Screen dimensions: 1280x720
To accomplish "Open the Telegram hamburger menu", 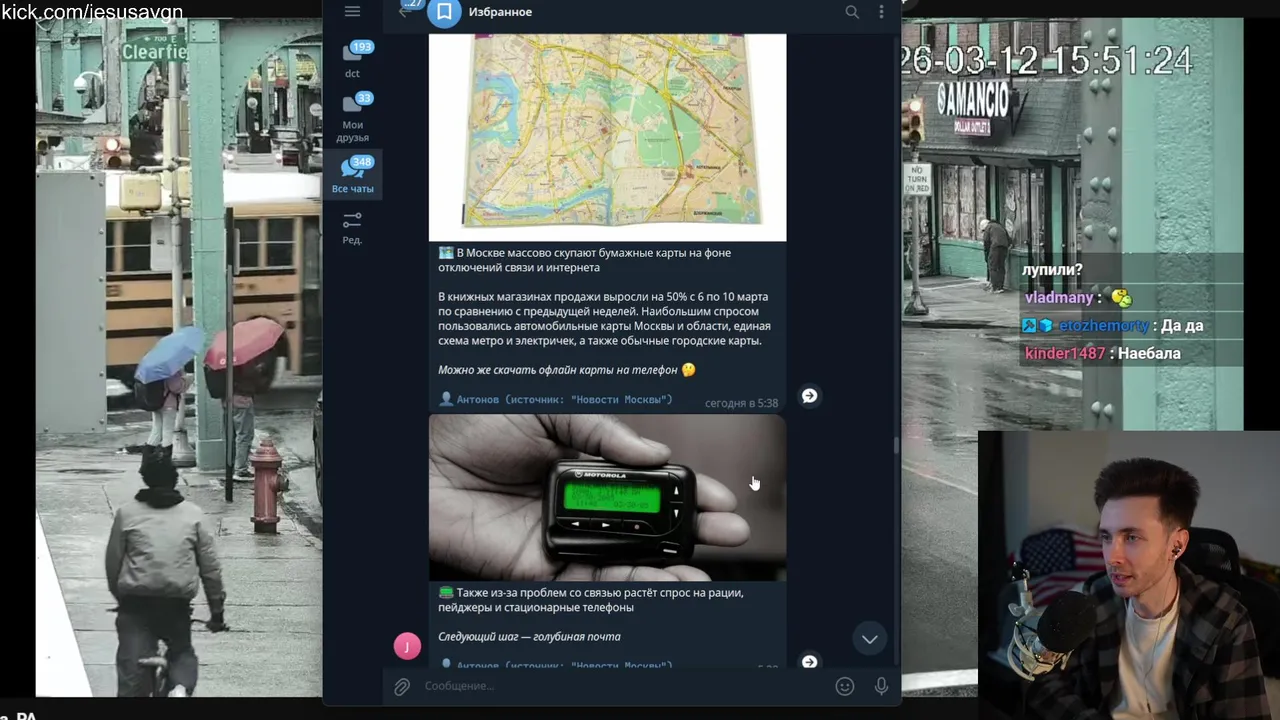I will 352,11.
